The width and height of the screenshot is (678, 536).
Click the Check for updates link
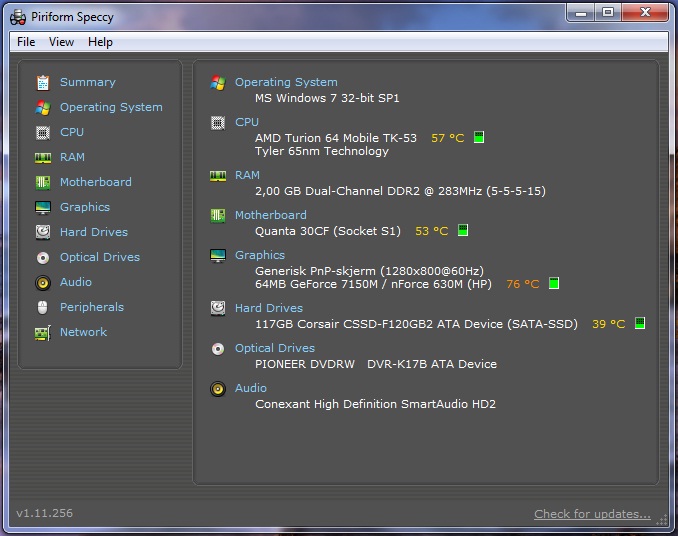coord(592,514)
